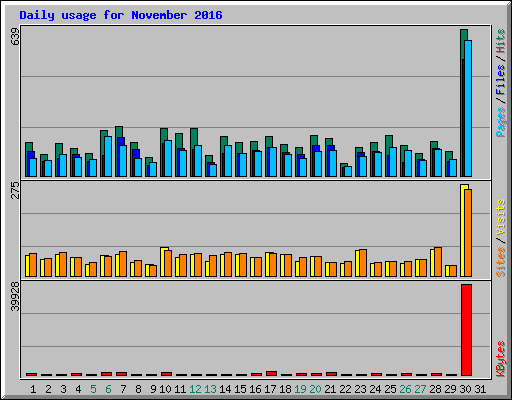
Task: Click the tall red KBytes bar for day 30
Action: tap(466, 330)
